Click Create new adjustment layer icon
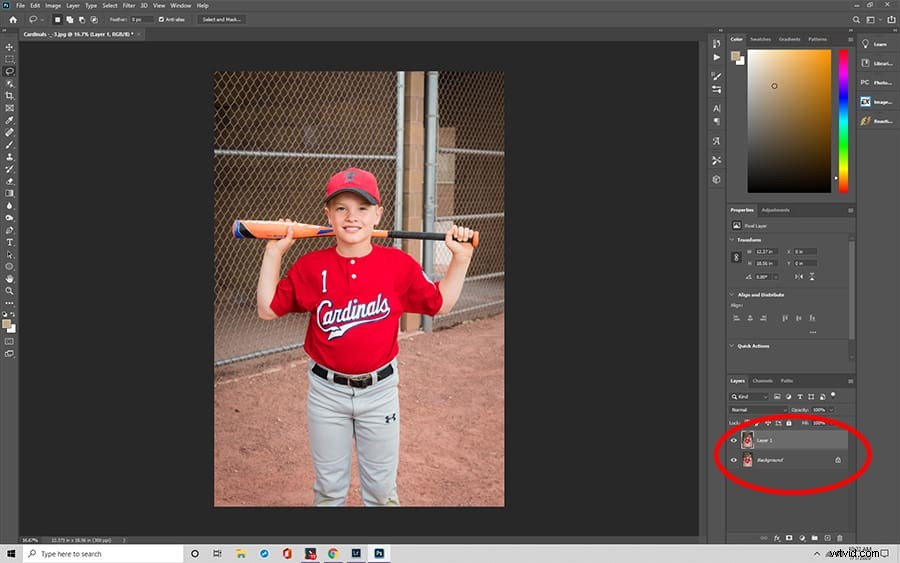 point(802,538)
